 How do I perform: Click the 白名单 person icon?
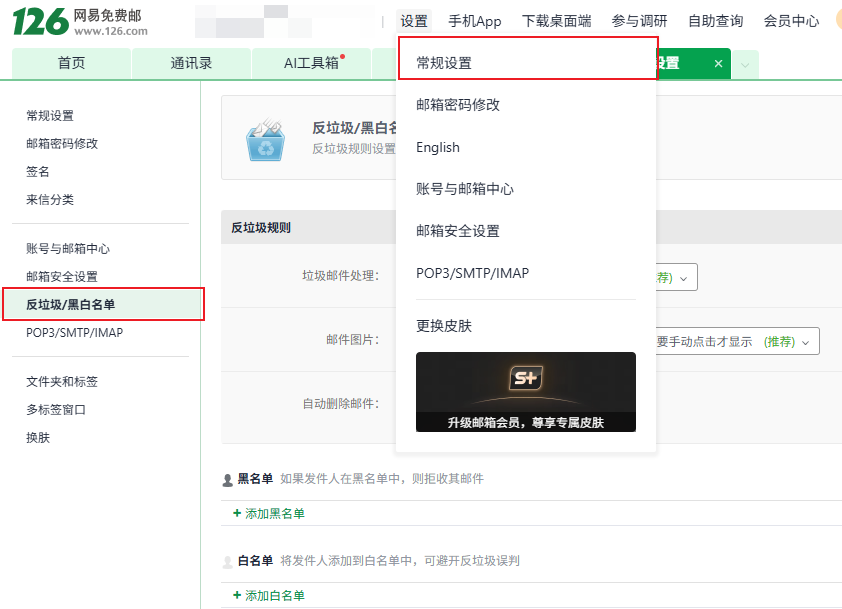coord(227,562)
